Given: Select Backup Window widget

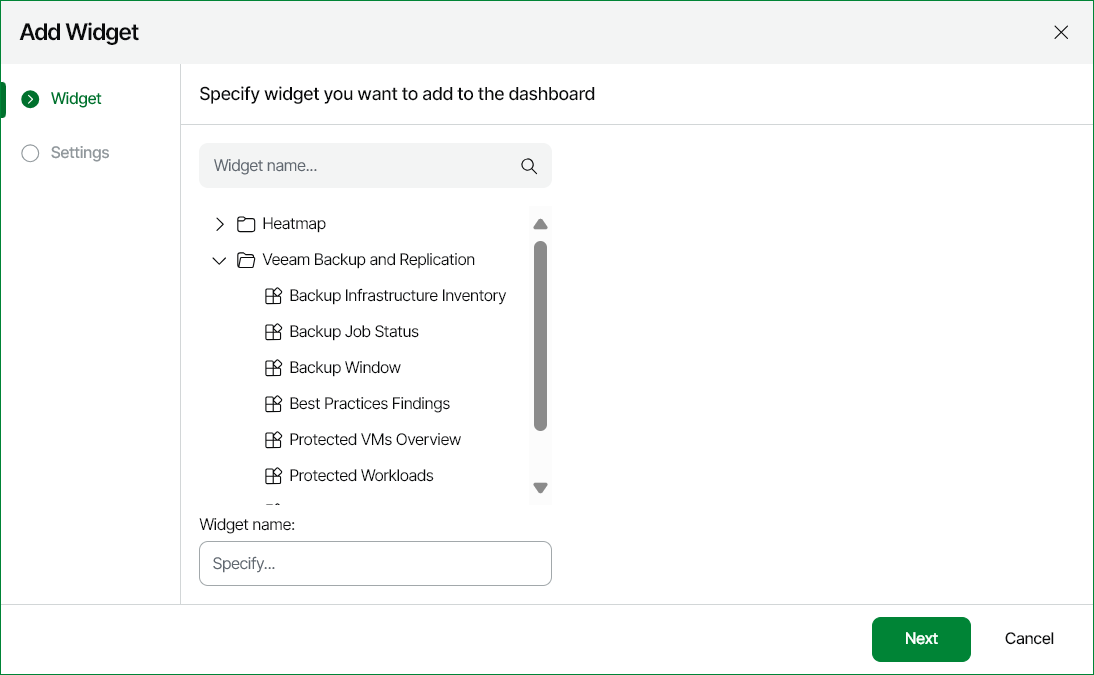Looking at the screenshot, I should point(345,368).
